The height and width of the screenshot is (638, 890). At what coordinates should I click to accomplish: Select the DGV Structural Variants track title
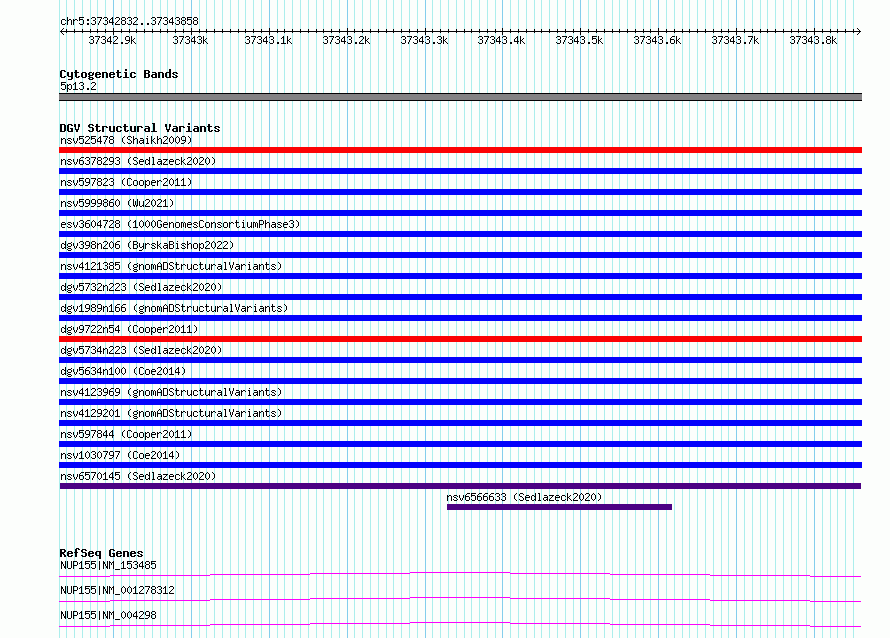pyautogui.click(x=140, y=128)
